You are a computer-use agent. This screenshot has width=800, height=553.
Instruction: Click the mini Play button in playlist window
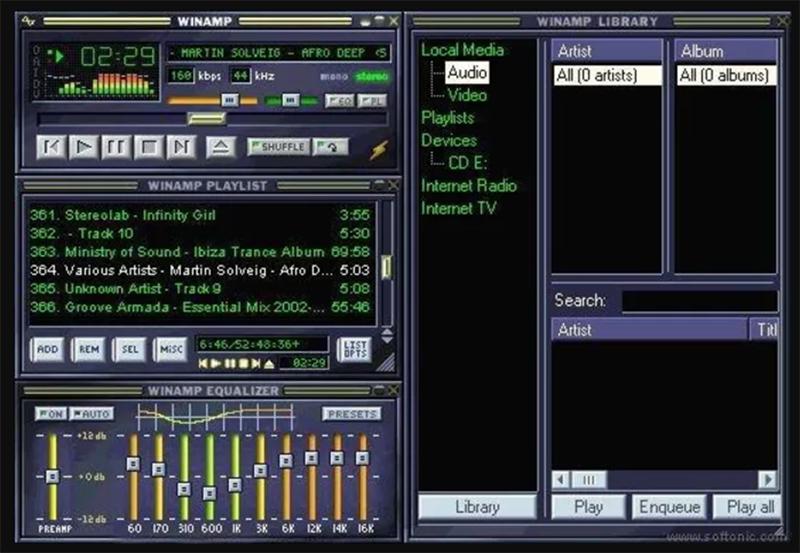pos(216,364)
